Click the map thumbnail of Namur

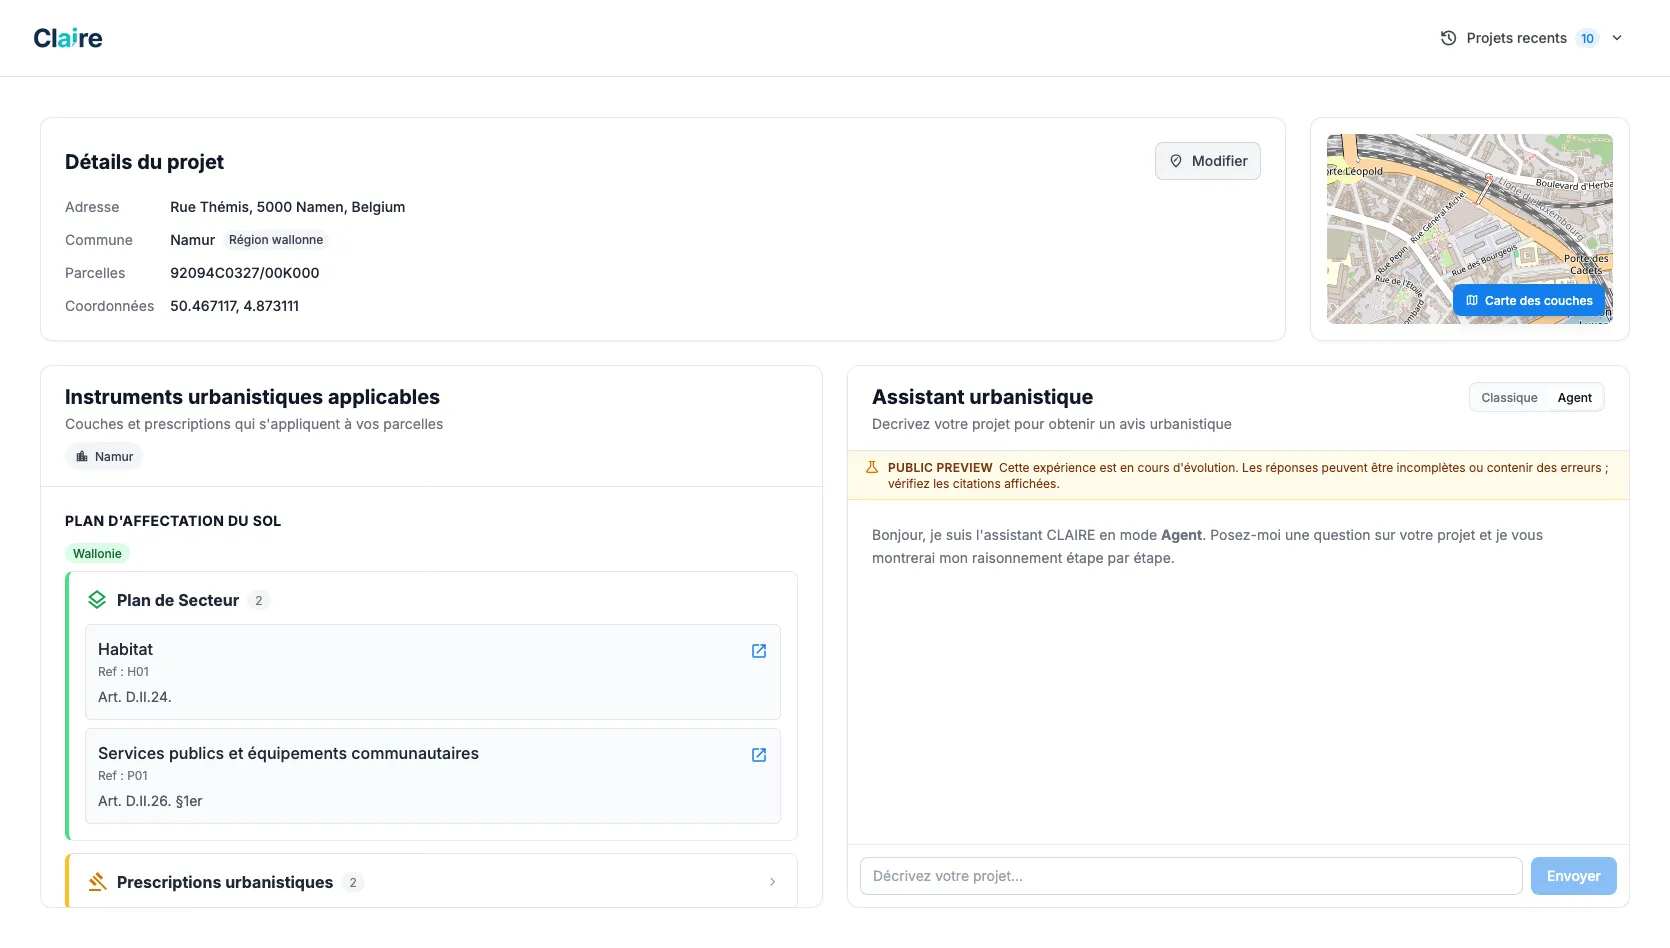pos(1469,229)
